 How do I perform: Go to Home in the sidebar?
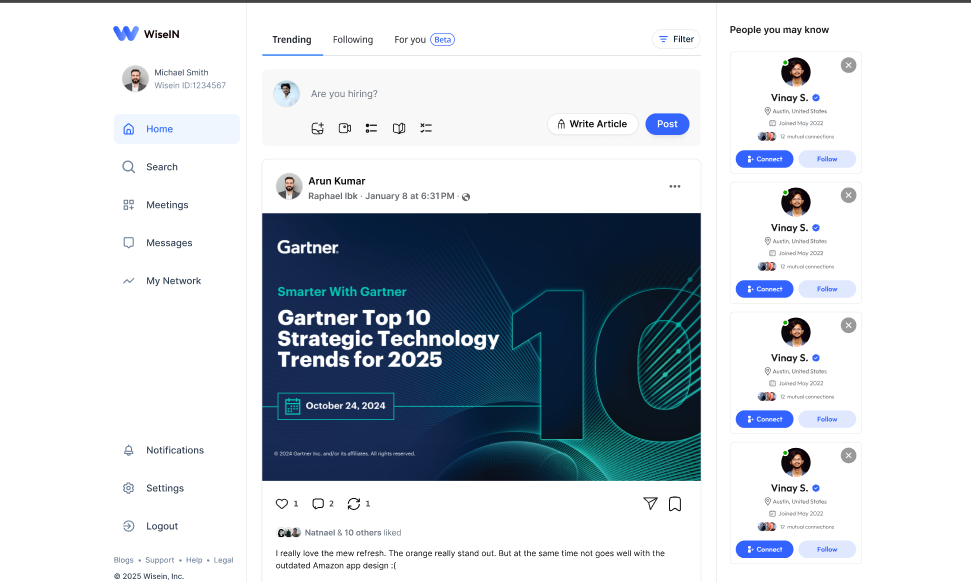[x=176, y=129]
